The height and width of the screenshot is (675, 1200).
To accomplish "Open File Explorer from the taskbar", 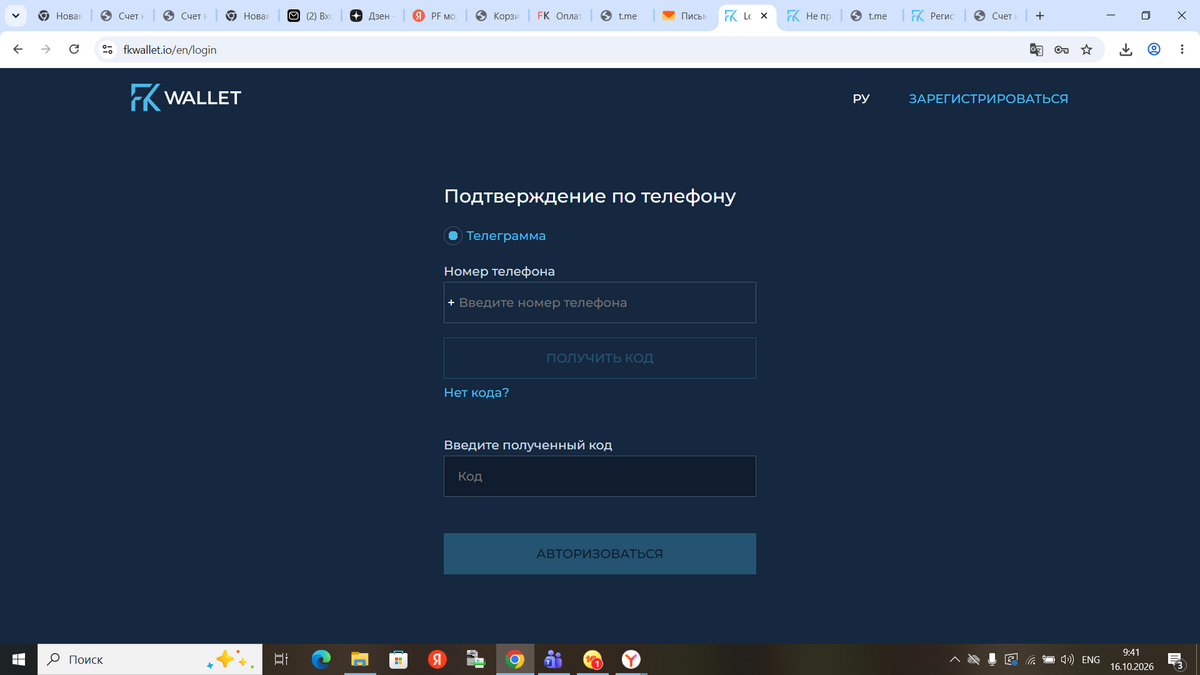I will pyautogui.click(x=360, y=659).
